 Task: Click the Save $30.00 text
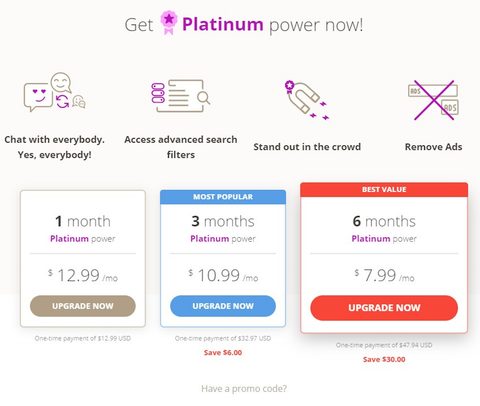(x=384, y=360)
